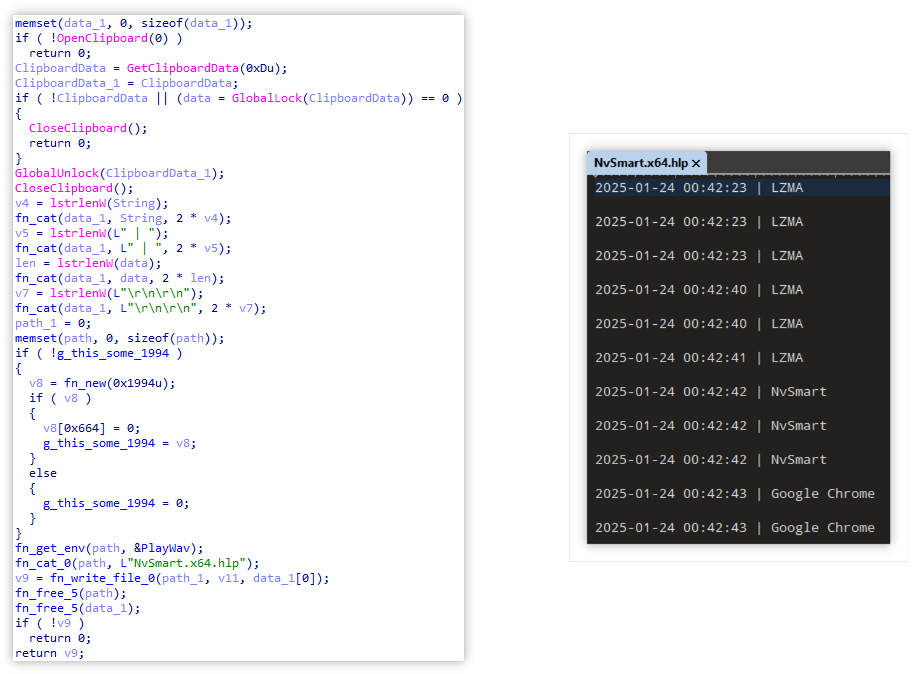This screenshot has height=674, width=921.
Task: Click the 'else' keyword in code
Action: point(43,473)
